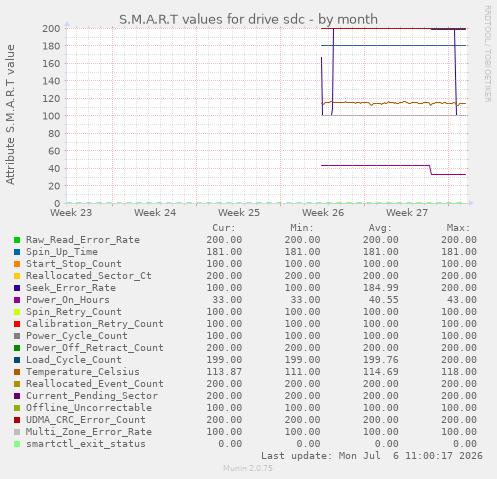Click the Reallocated_Event_Count gold swatch

click(x=17, y=384)
